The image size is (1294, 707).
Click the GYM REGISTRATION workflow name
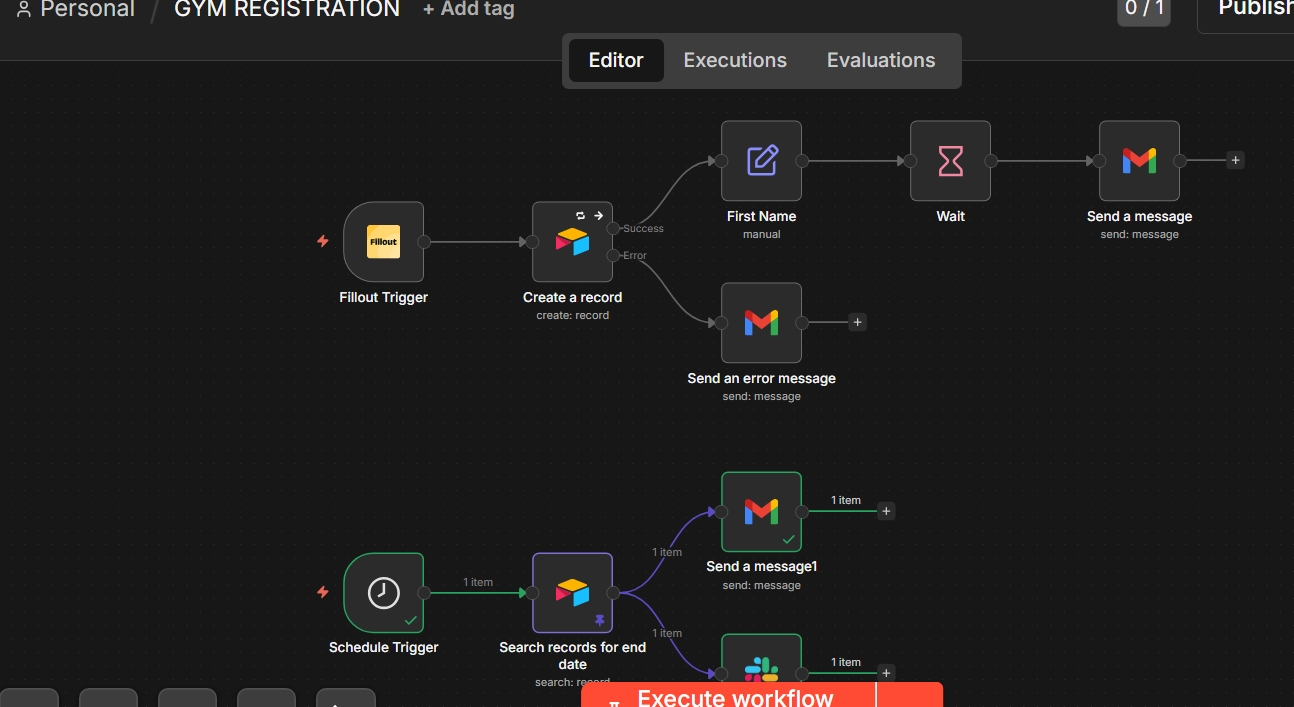point(287,9)
